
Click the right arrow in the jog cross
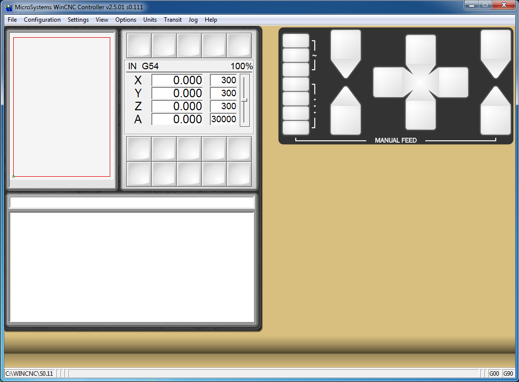click(453, 82)
